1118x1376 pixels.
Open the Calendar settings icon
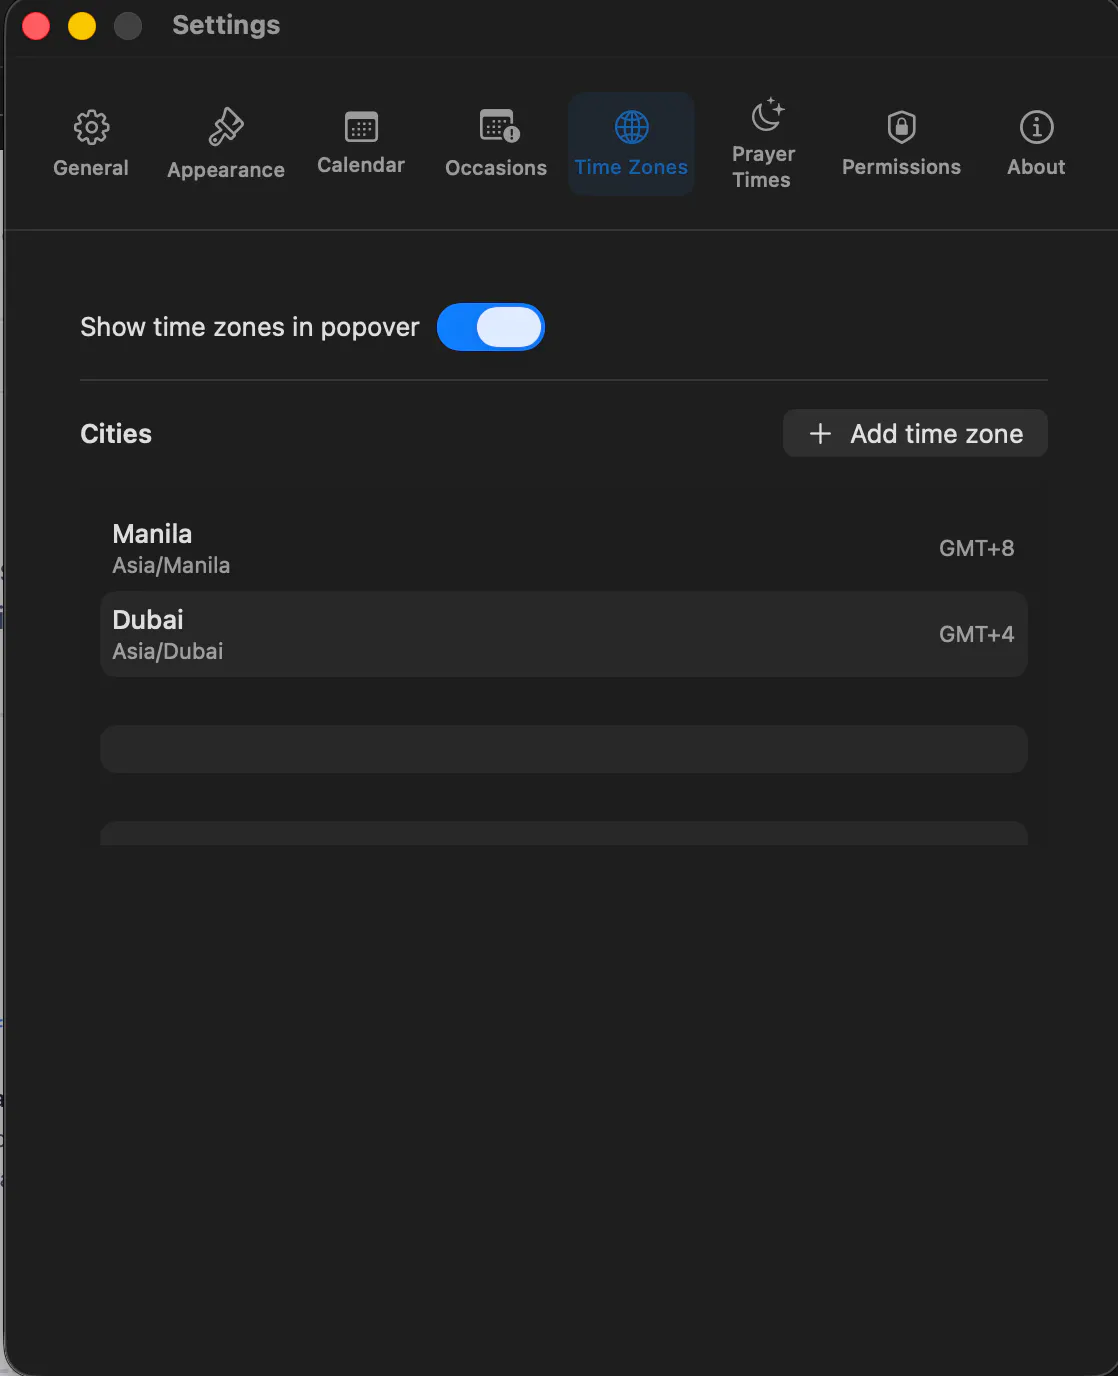pos(361,127)
